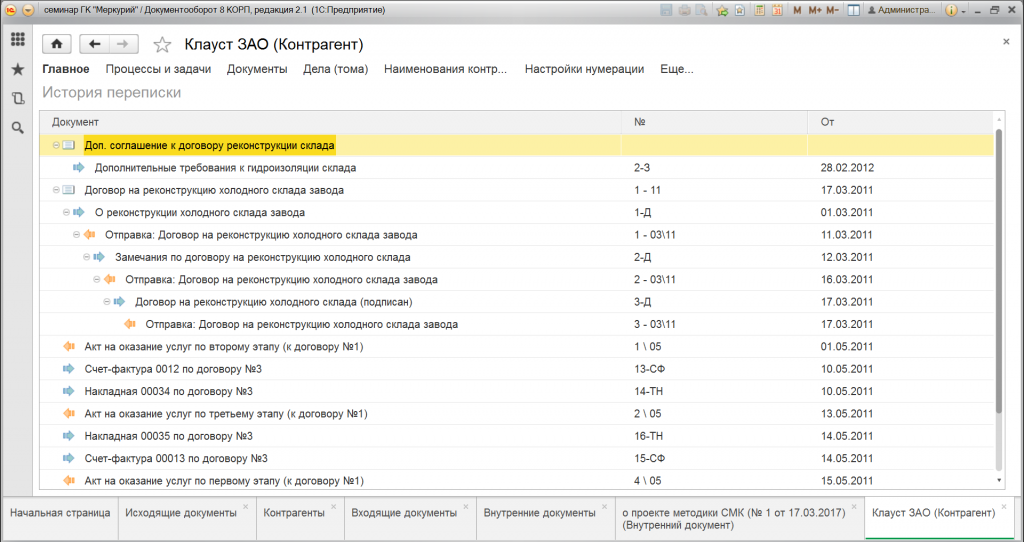
Task: Click the print icon in title bar
Action: [x=684, y=10]
